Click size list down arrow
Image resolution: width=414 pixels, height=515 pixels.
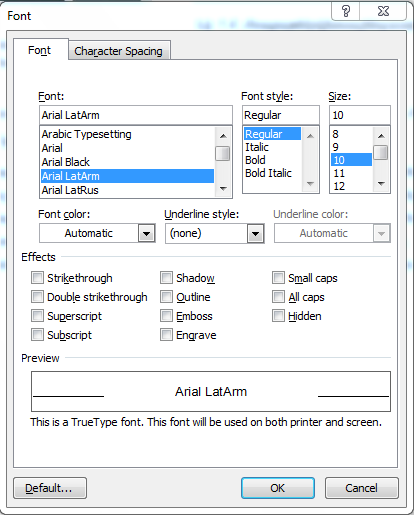tap(381, 184)
